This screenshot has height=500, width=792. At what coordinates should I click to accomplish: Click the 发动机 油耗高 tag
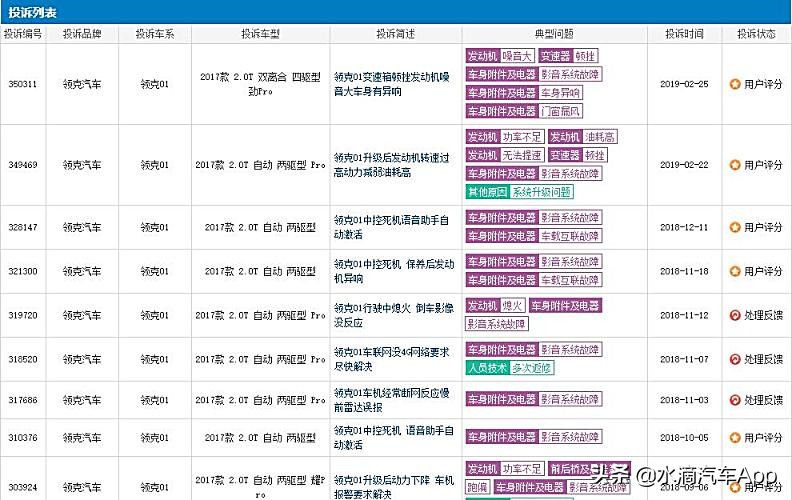[583, 137]
